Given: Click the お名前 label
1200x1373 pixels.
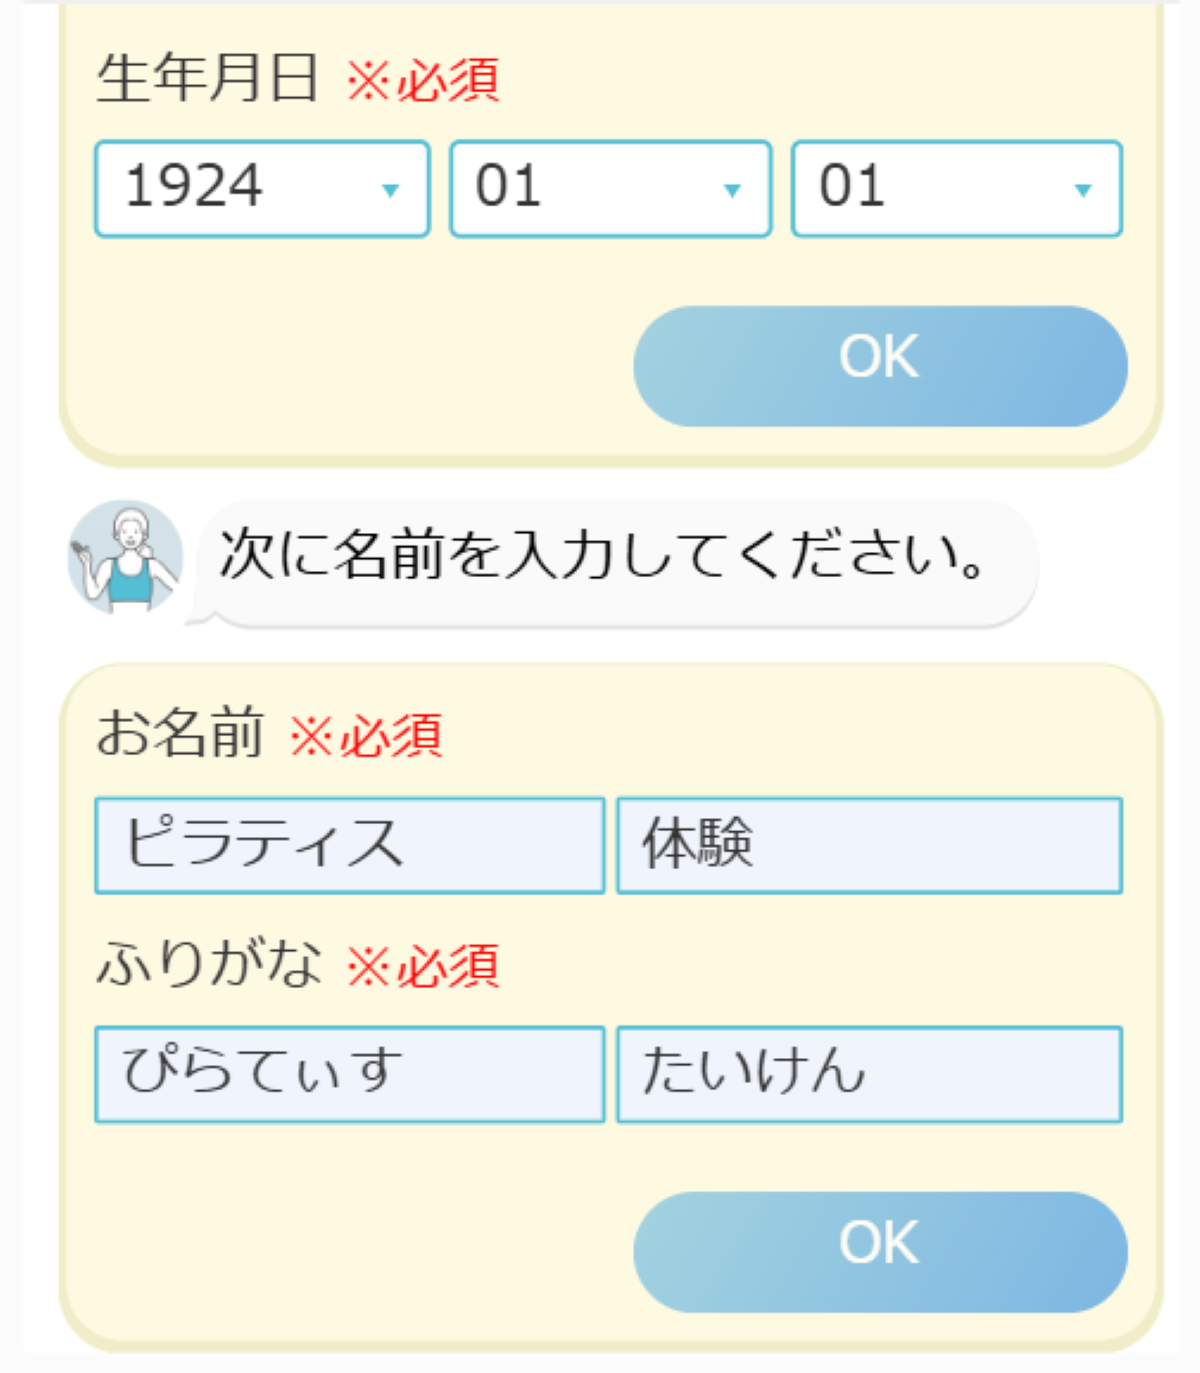Looking at the screenshot, I should pos(180,733).
